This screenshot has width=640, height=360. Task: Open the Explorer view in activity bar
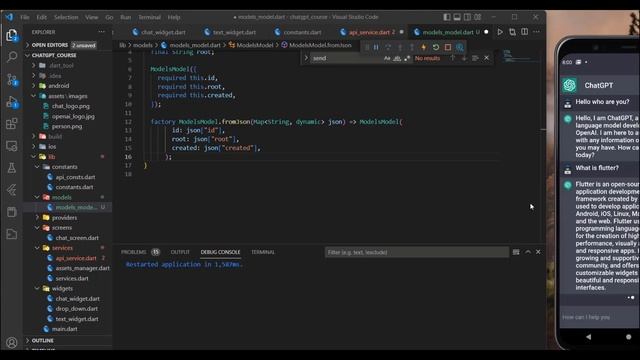pyautogui.click(x=11, y=35)
